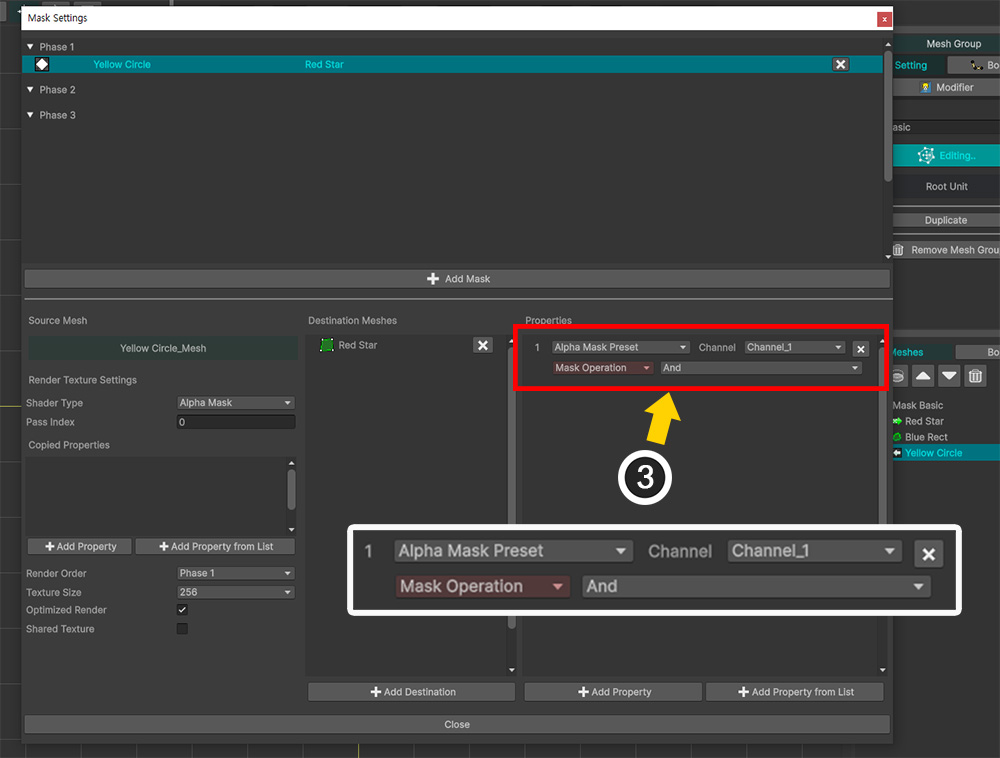Image resolution: width=1000 pixels, height=758 pixels.
Task: Click the Modifier tab icon in right panel
Action: [x=926, y=87]
